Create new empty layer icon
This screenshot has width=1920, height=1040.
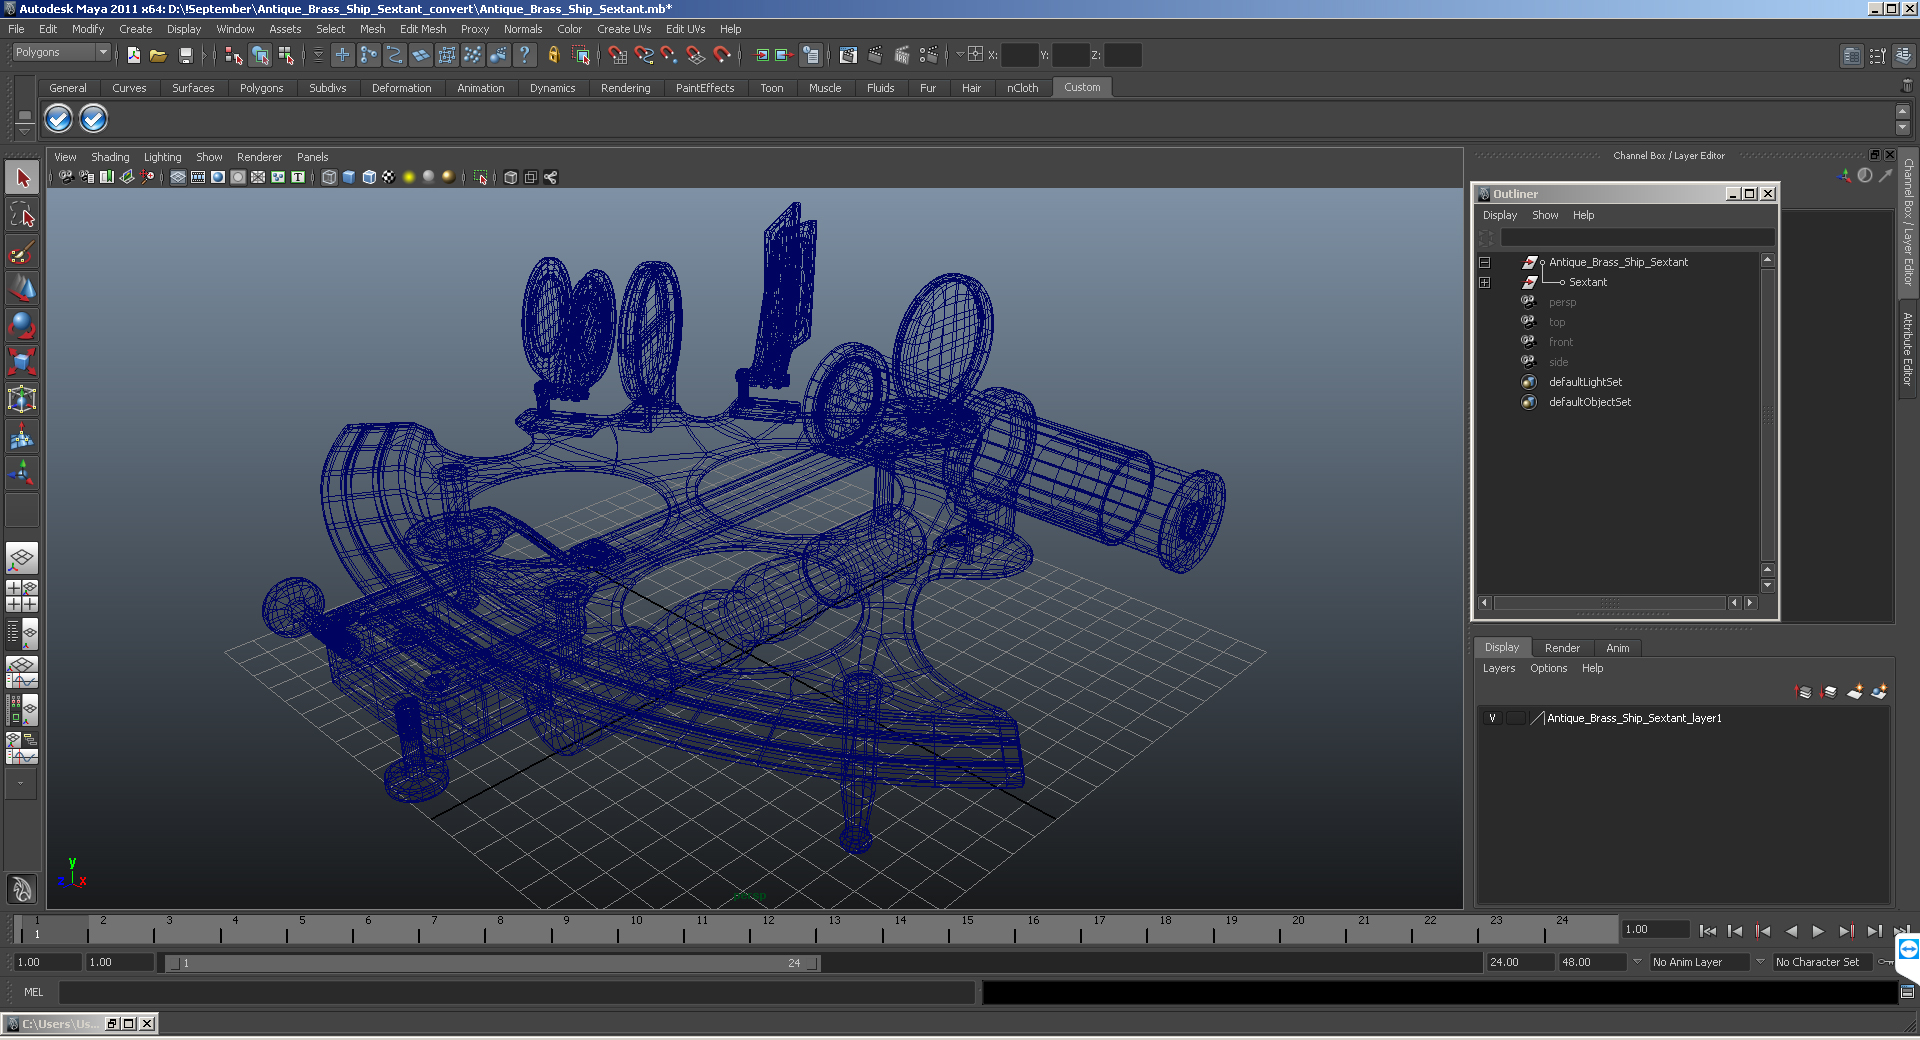pos(1855,692)
